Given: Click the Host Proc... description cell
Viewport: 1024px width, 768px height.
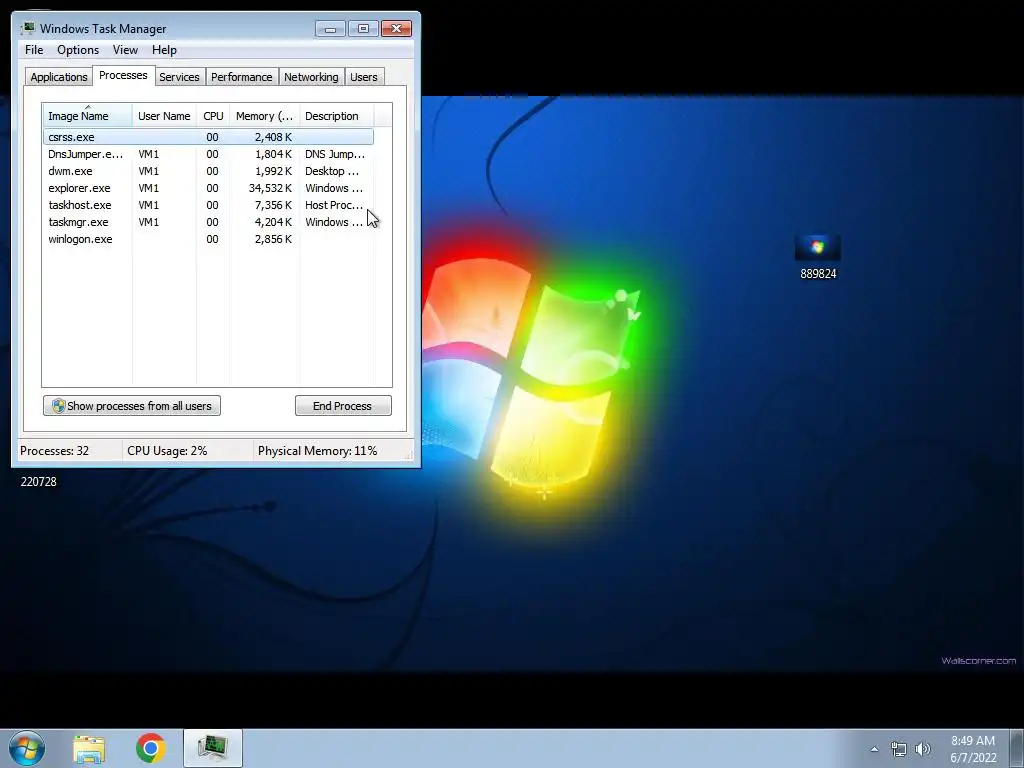Looking at the screenshot, I should click(x=334, y=205).
